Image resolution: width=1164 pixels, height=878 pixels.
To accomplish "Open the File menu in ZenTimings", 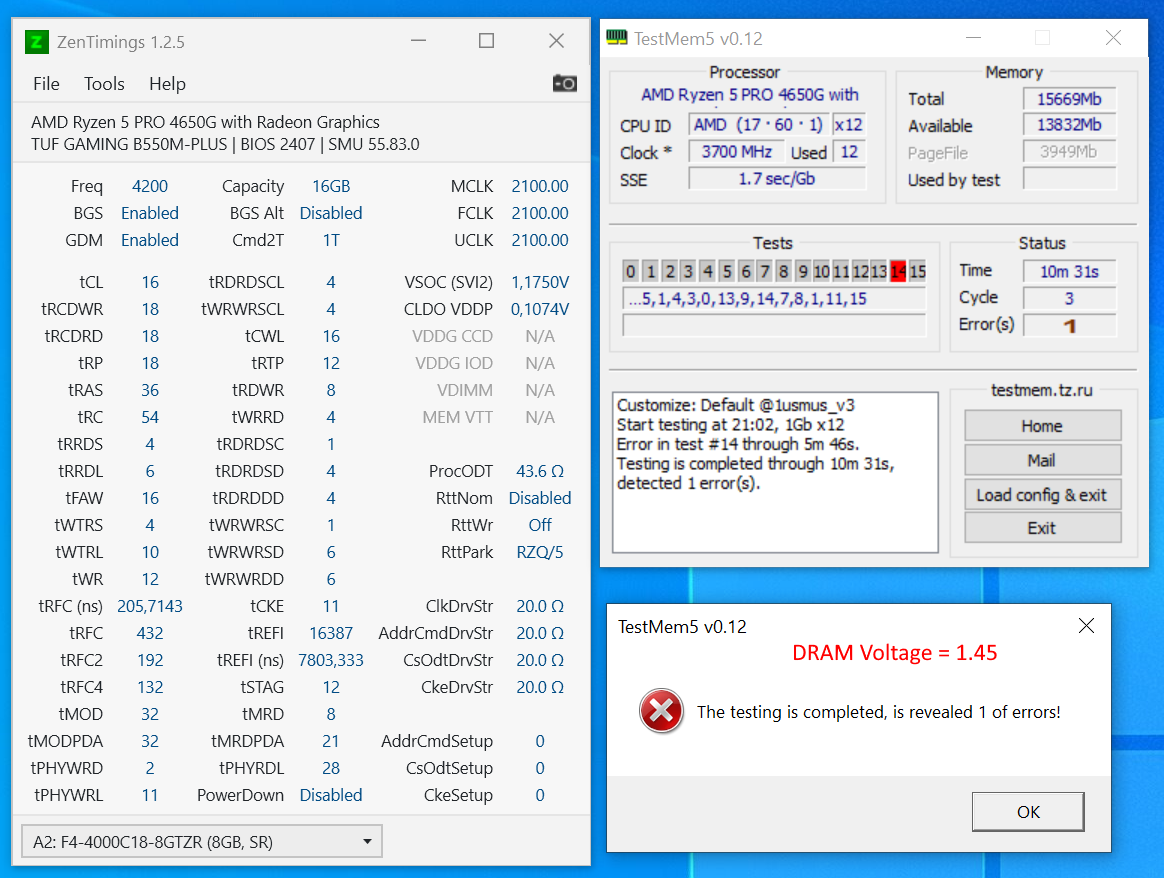I will 46,84.
